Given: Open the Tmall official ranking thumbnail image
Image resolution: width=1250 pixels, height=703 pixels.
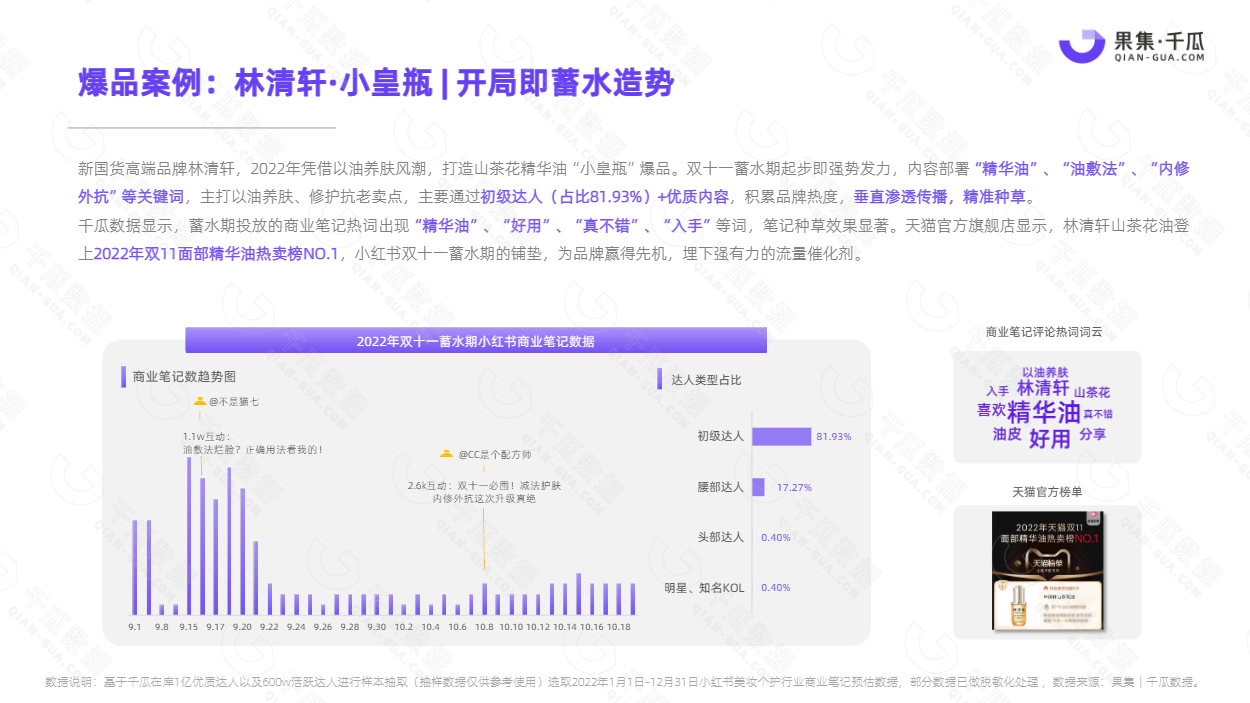Looking at the screenshot, I should tap(1047, 571).
